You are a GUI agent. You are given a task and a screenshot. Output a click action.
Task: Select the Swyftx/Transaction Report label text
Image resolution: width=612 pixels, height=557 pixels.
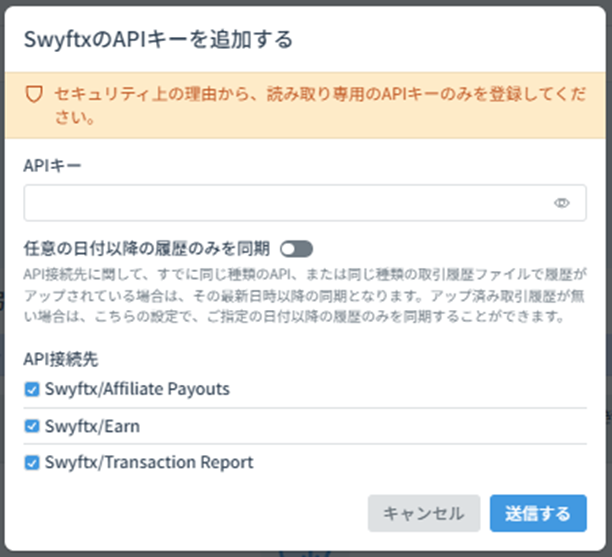[149, 463]
